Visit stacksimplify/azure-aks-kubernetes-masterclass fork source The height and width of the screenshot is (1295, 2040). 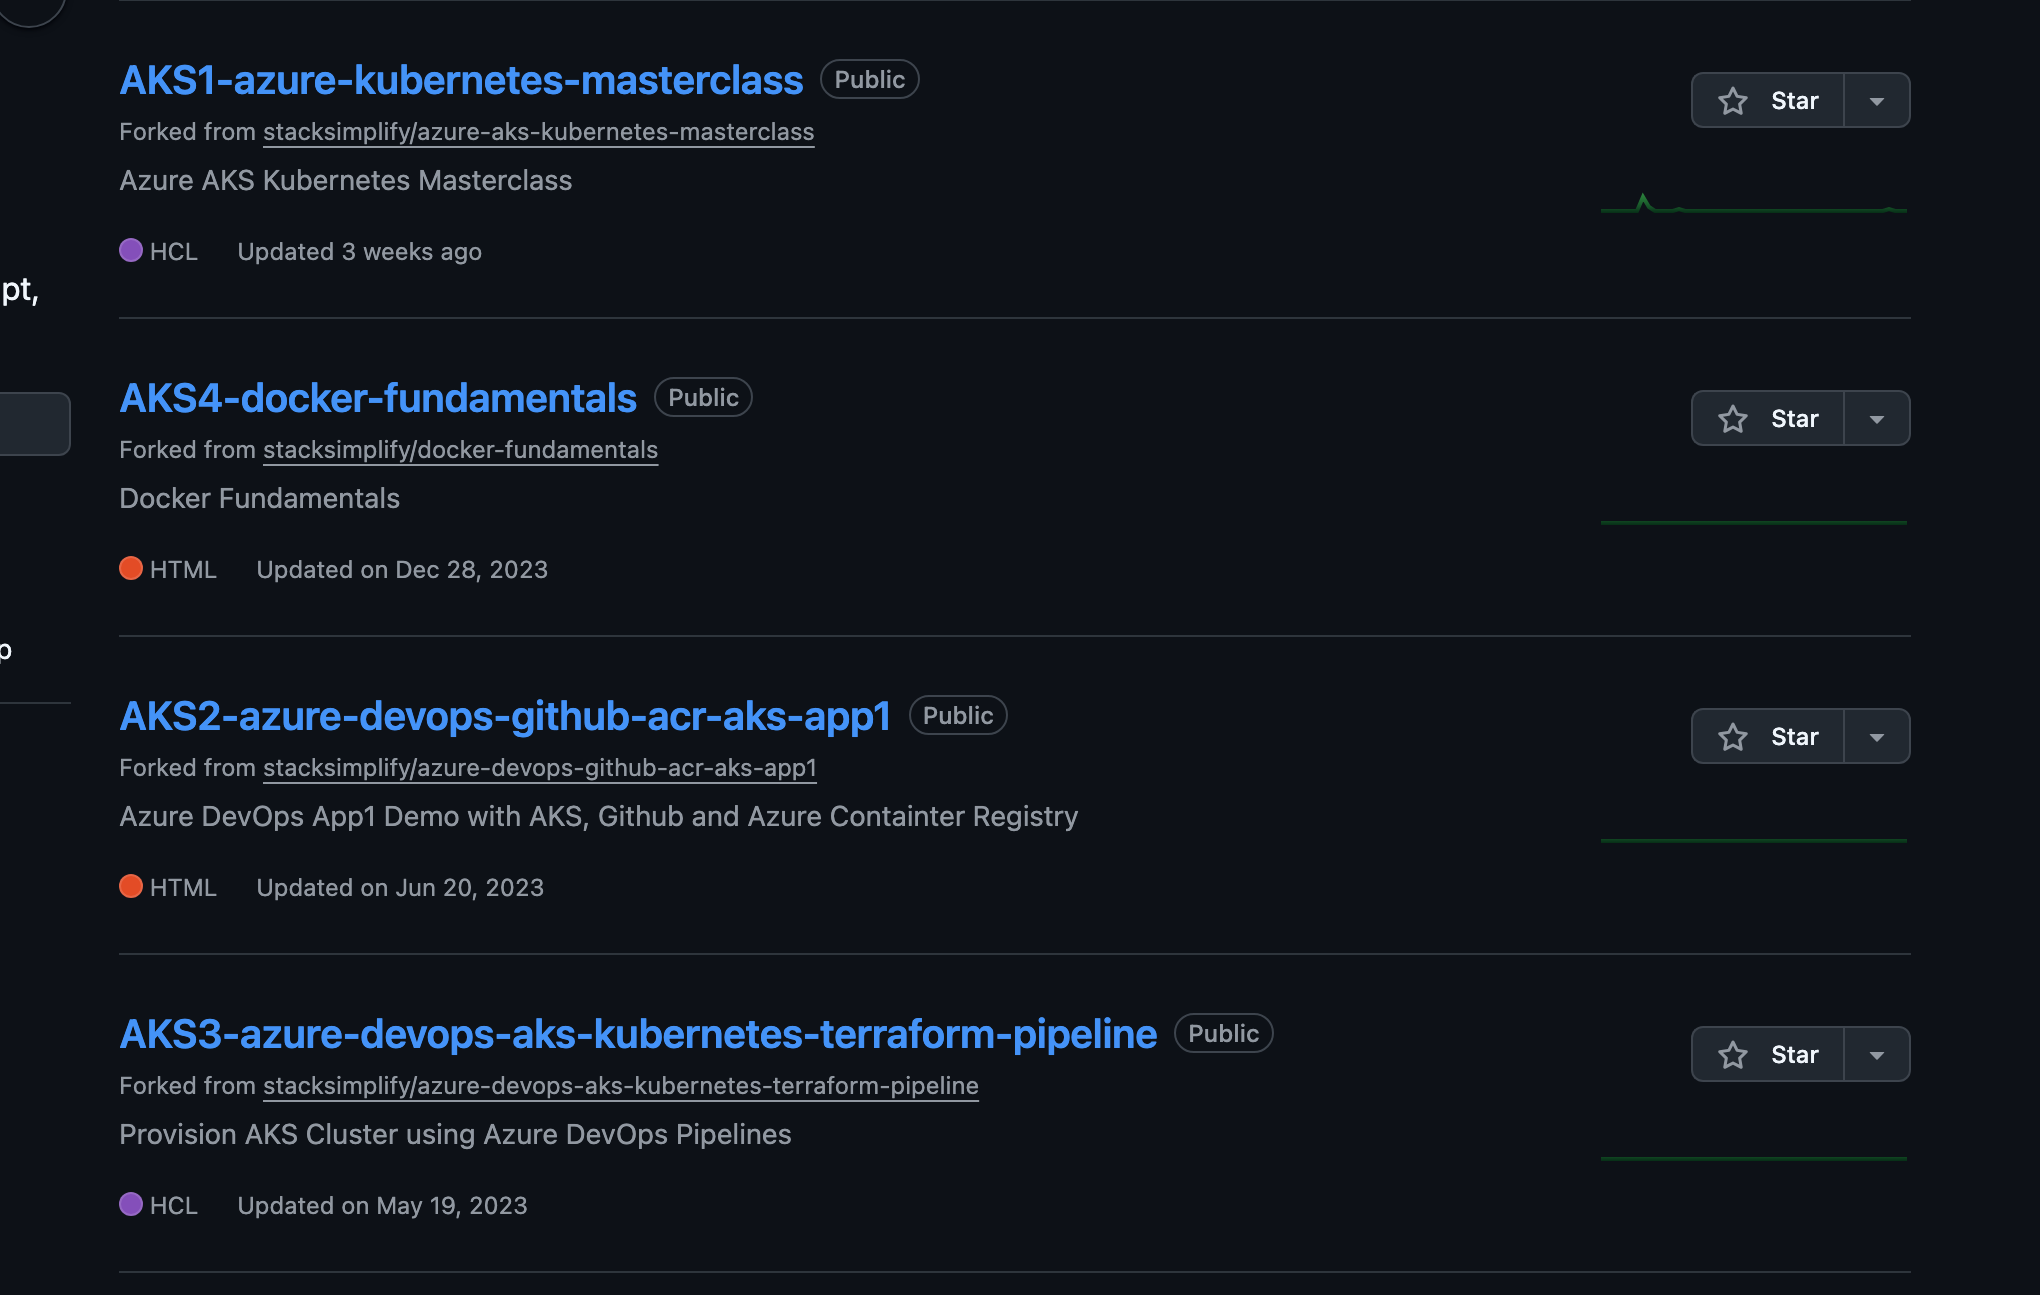pyautogui.click(x=538, y=132)
